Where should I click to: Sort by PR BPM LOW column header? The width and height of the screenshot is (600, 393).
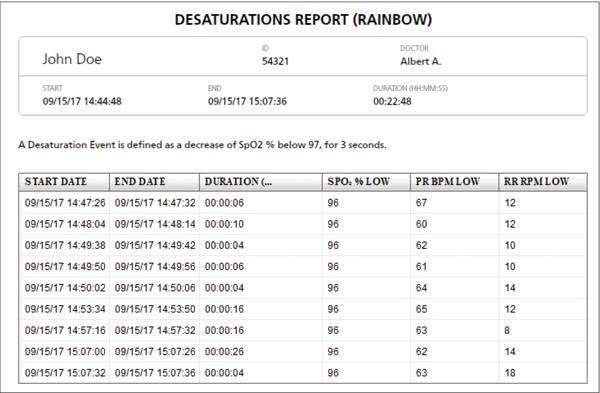point(455,182)
